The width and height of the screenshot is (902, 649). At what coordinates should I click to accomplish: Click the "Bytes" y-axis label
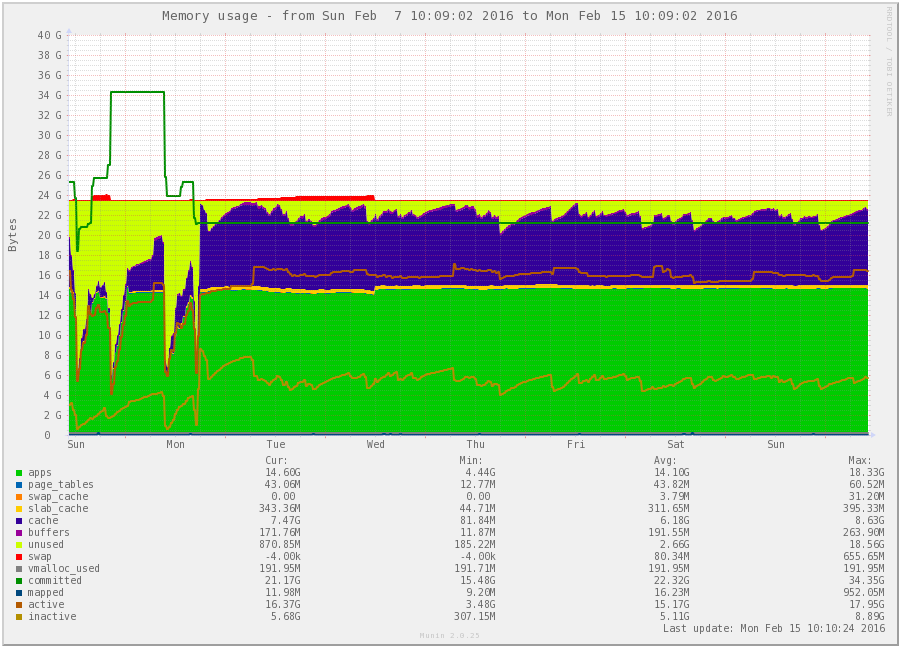(13, 234)
